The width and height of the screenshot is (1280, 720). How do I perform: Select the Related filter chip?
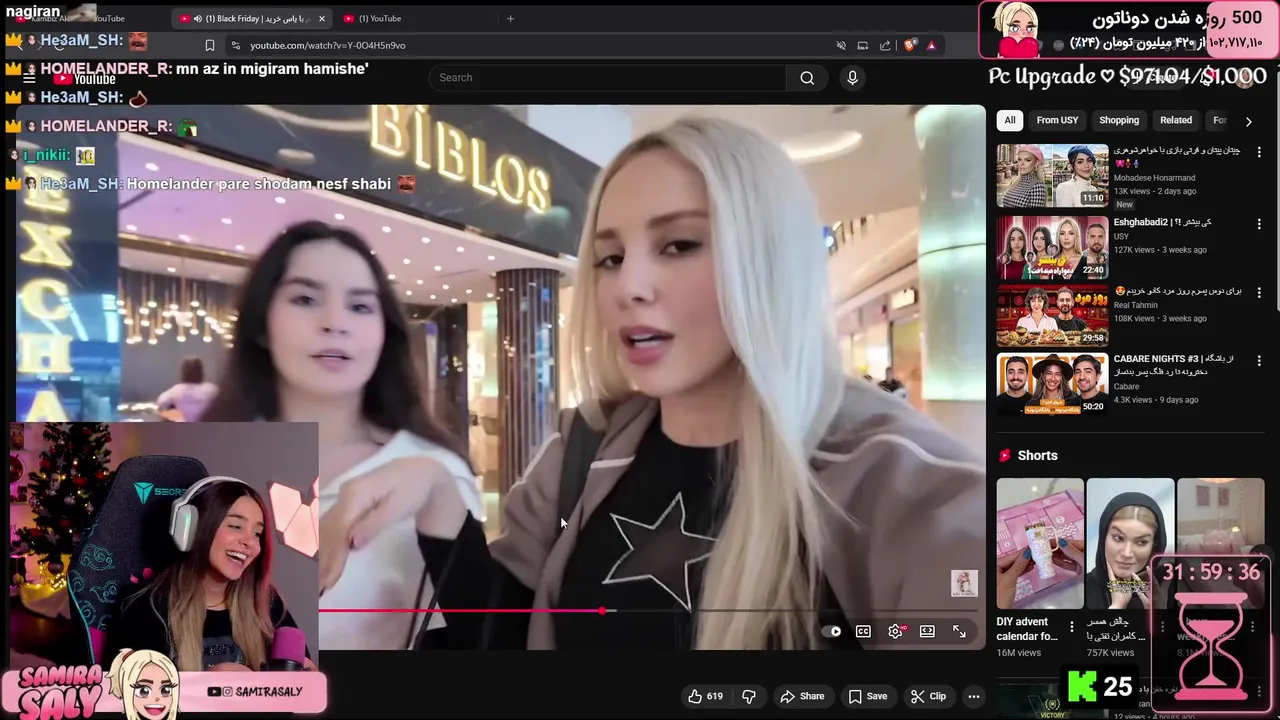(x=1176, y=120)
